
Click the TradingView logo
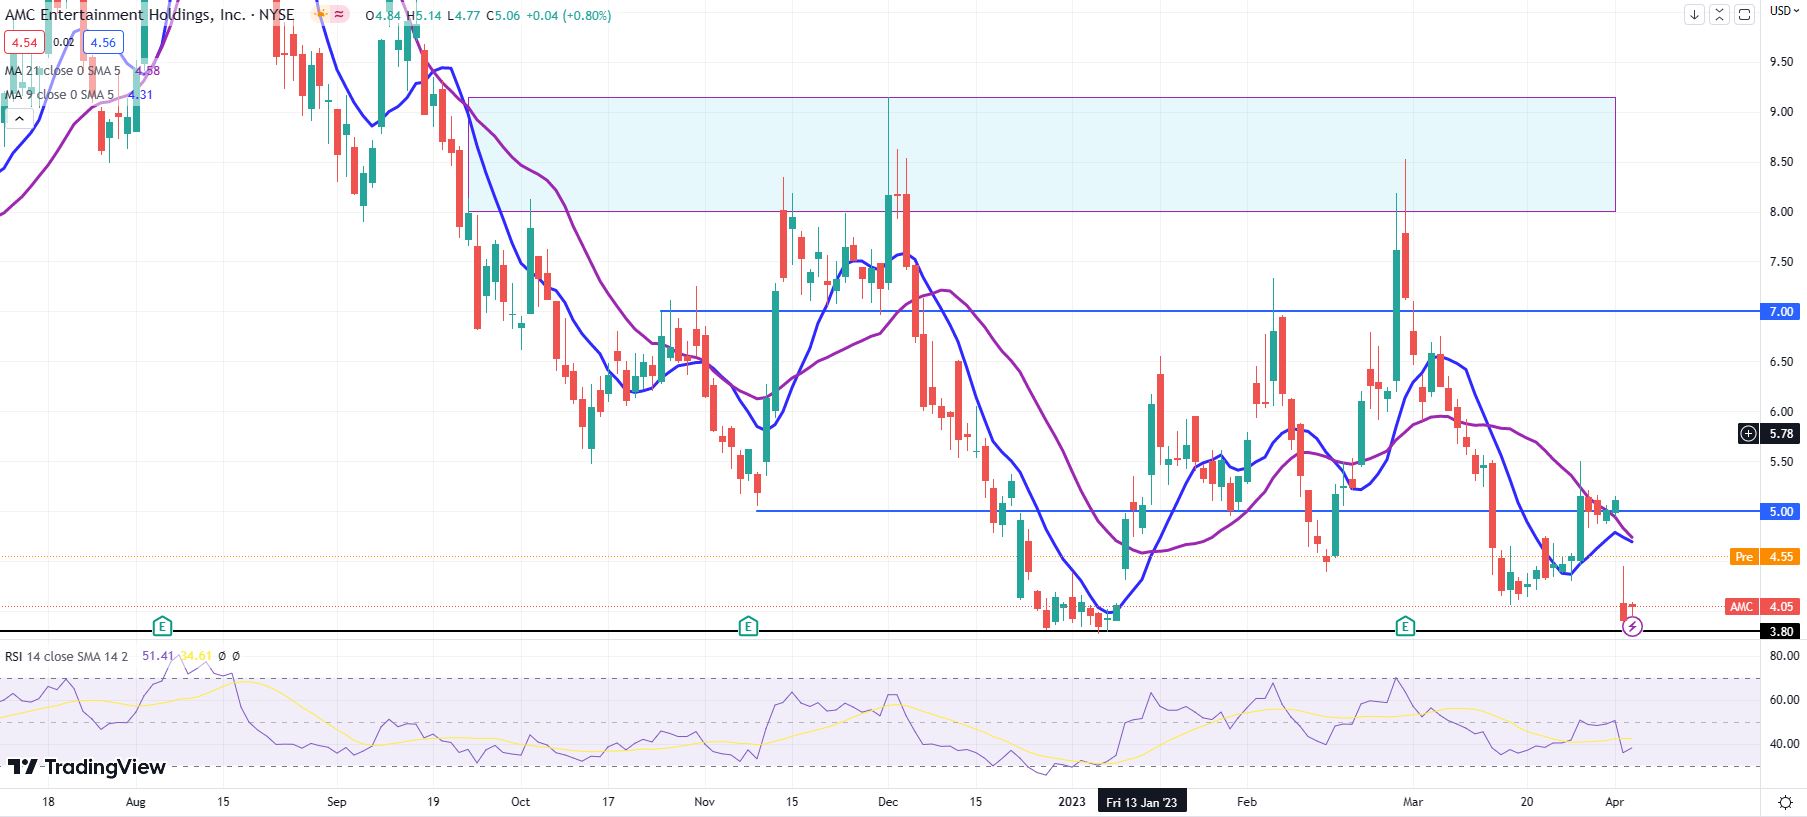(x=86, y=767)
